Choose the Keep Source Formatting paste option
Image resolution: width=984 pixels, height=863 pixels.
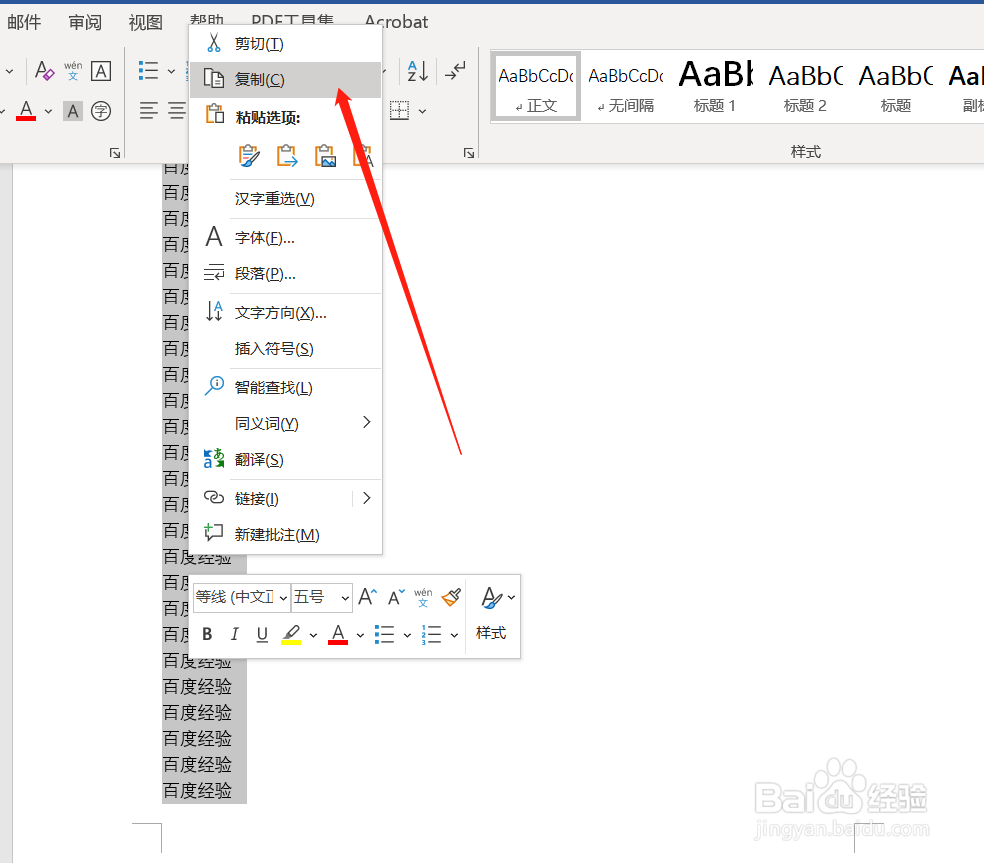coord(249,155)
